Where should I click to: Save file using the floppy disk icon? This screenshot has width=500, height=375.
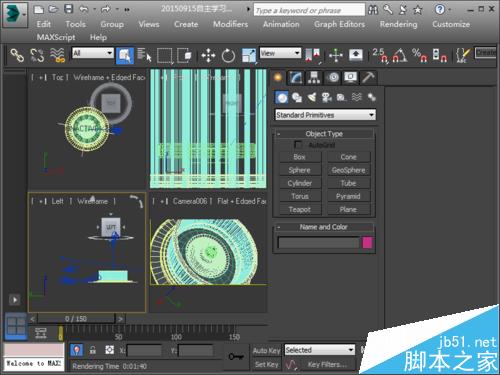click(68, 9)
